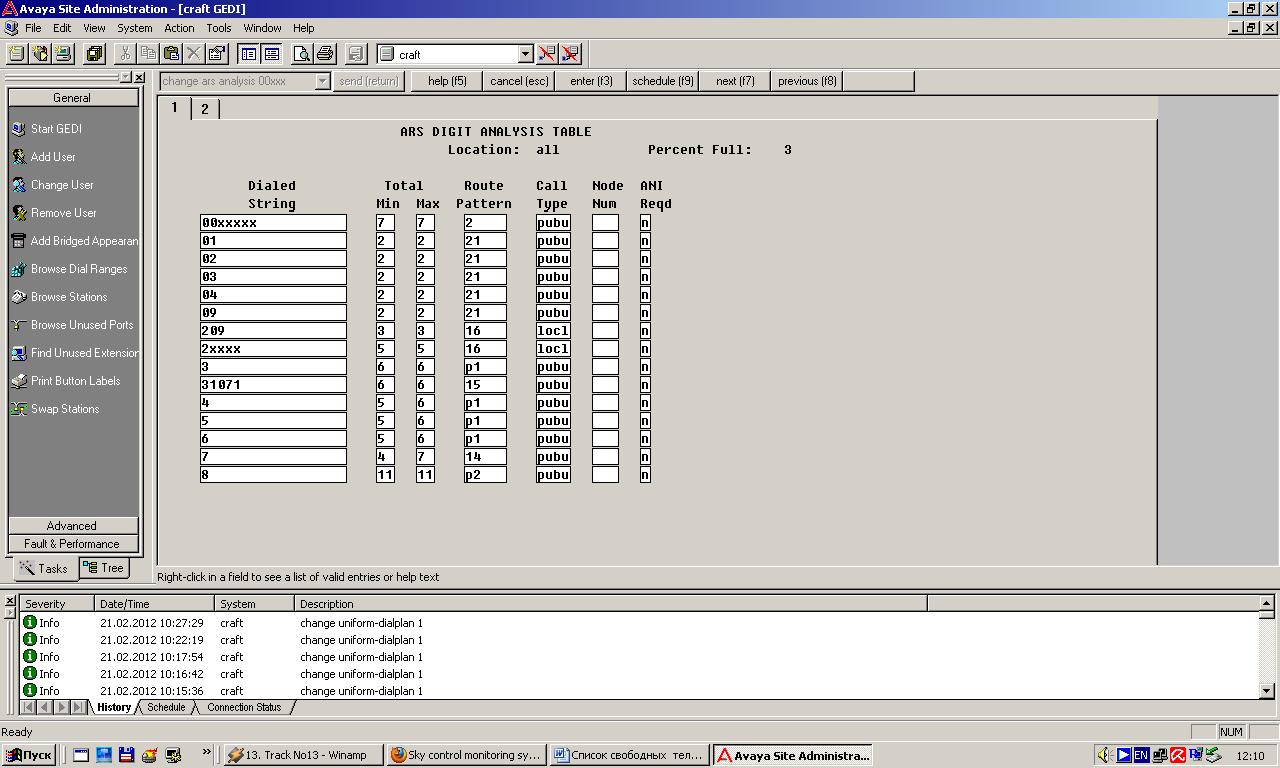
Task: Open the Schedule tab in log panel
Action: tap(166, 707)
